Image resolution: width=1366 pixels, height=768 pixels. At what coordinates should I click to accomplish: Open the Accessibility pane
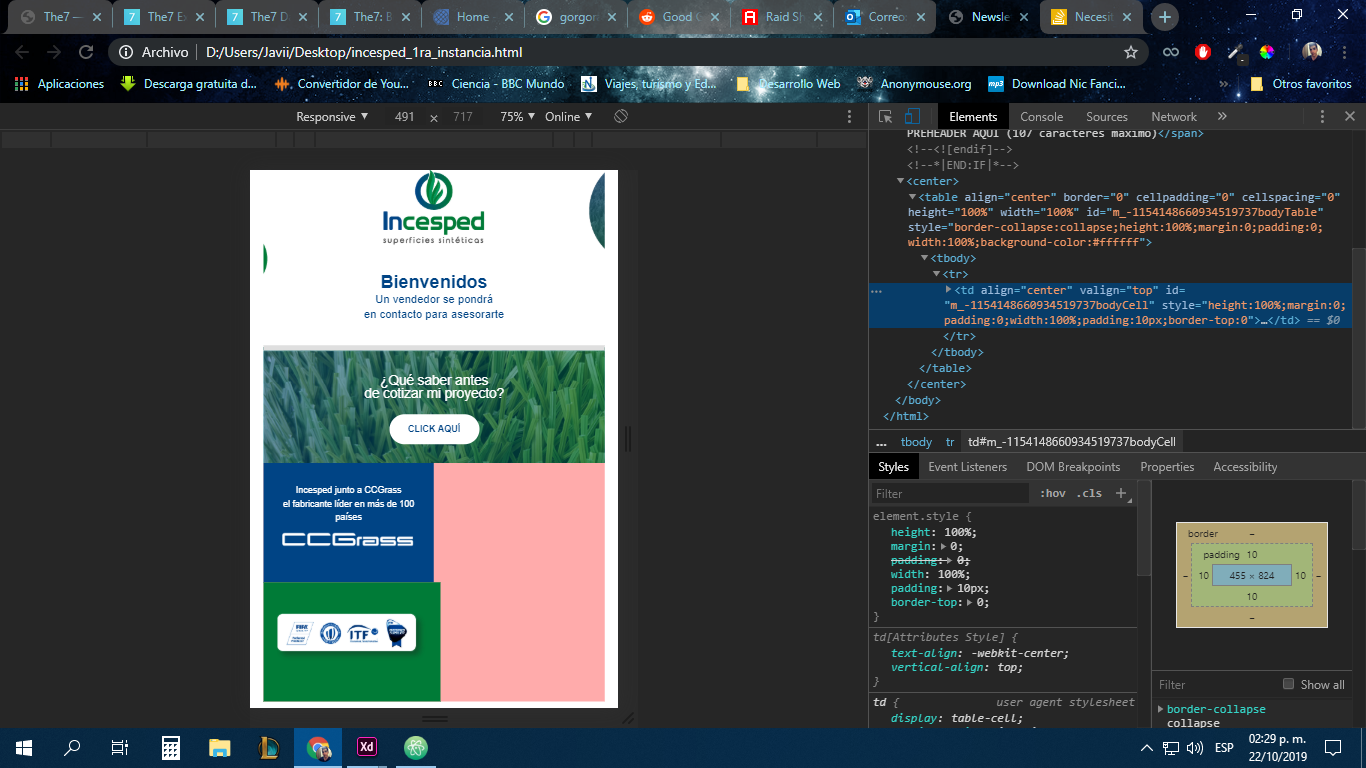click(x=1245, y=467)
